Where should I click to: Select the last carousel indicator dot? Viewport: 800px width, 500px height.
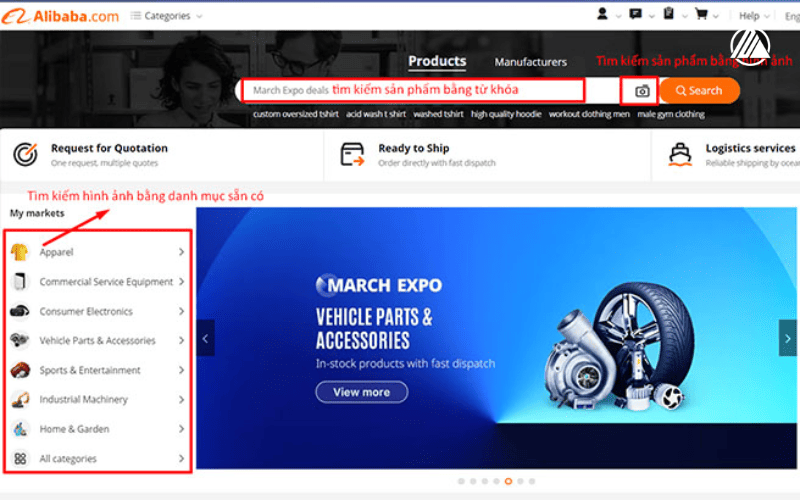(x=532, y=481)
